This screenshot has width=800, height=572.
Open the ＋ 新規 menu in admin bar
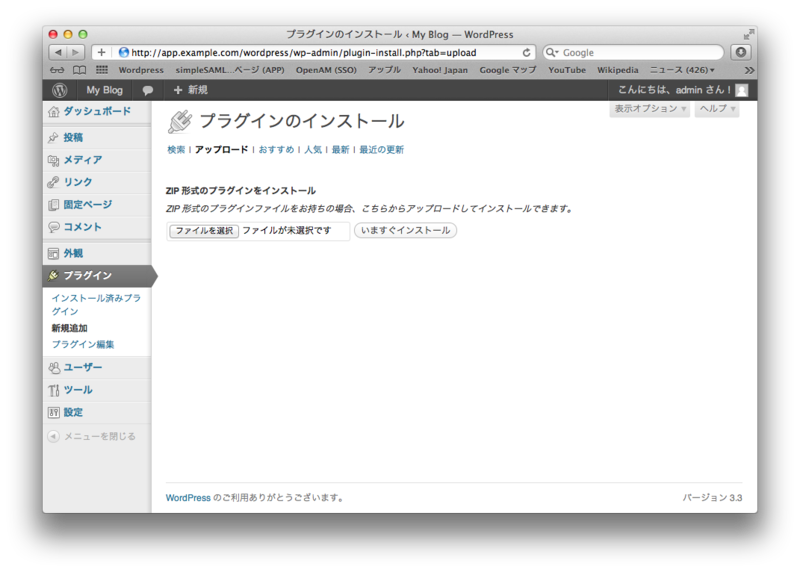tap(190, 90)
